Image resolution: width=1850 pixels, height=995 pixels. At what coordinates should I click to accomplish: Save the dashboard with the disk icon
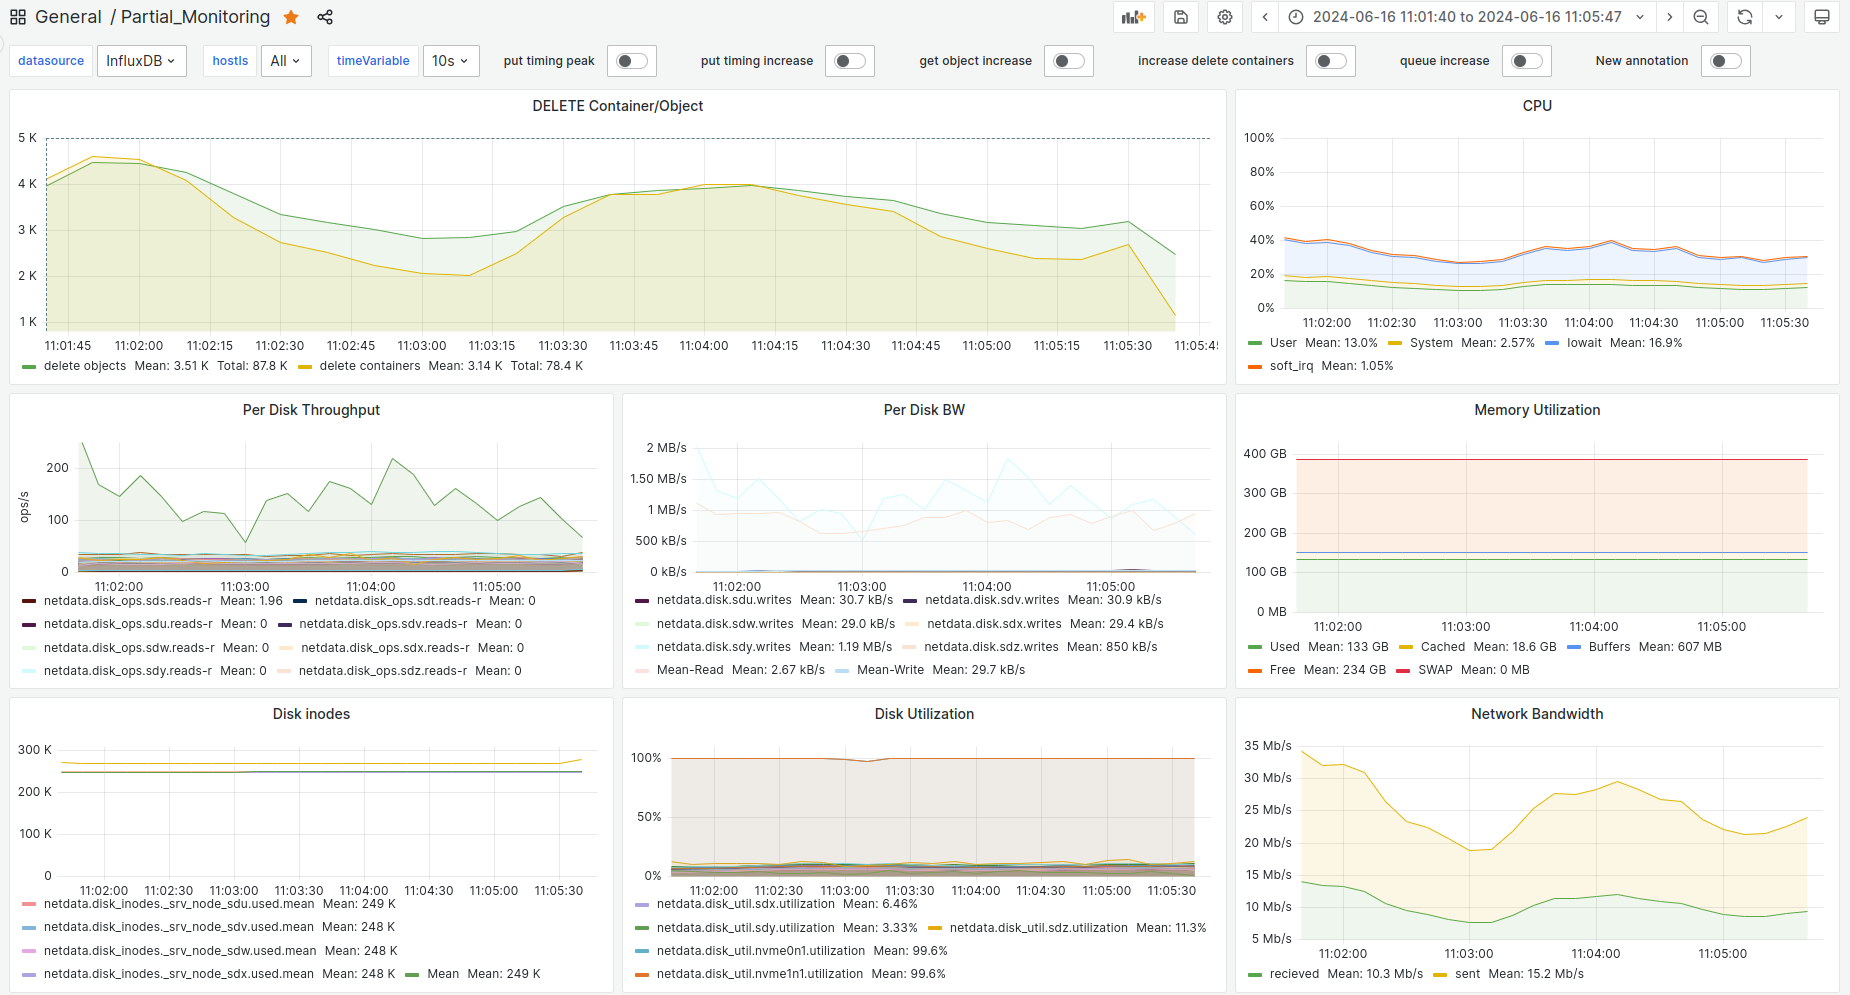pos(1181,17)
